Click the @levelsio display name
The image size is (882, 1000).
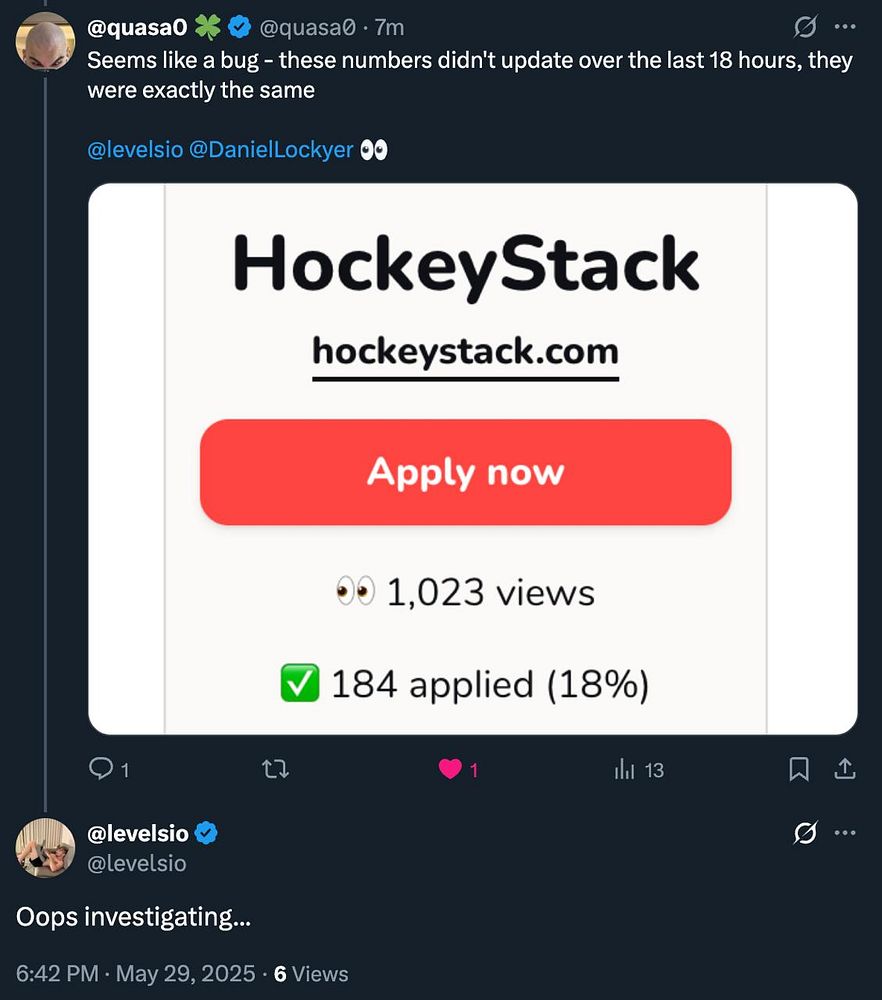[x=138, y=832]
